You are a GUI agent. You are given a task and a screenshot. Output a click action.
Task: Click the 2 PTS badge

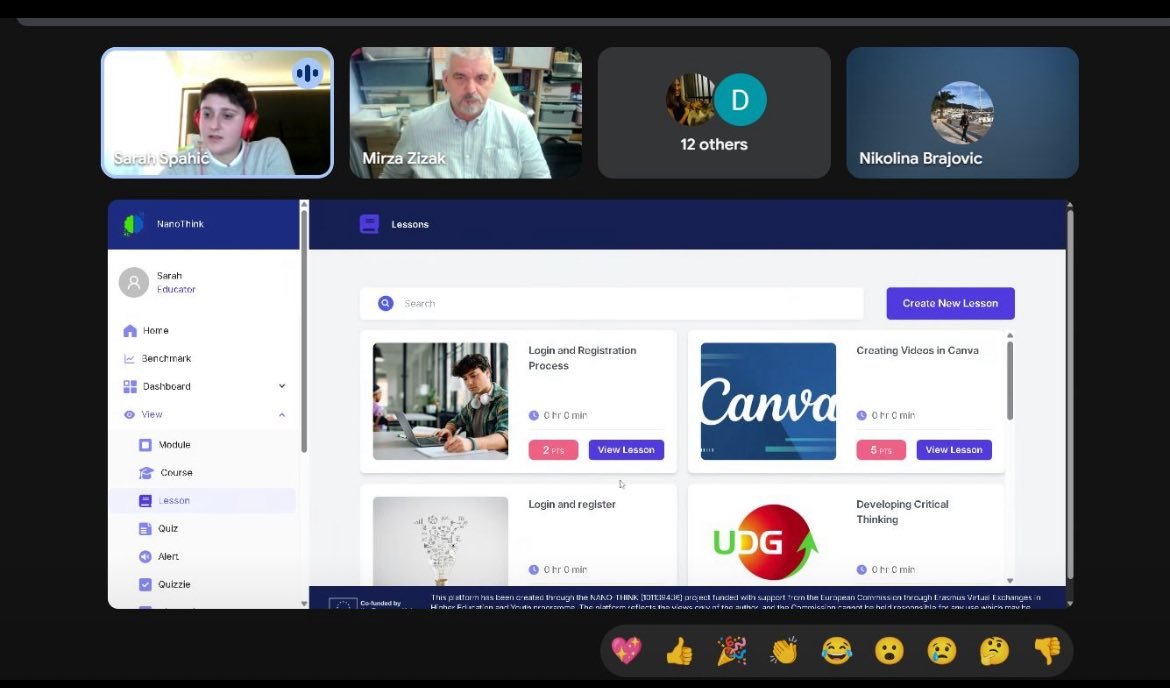tap(553, 450)
